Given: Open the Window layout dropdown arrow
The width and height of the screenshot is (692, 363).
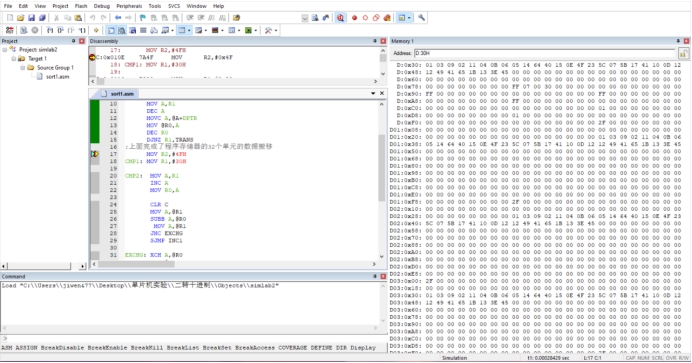Looking at the screenshot, I should [409, 18].
